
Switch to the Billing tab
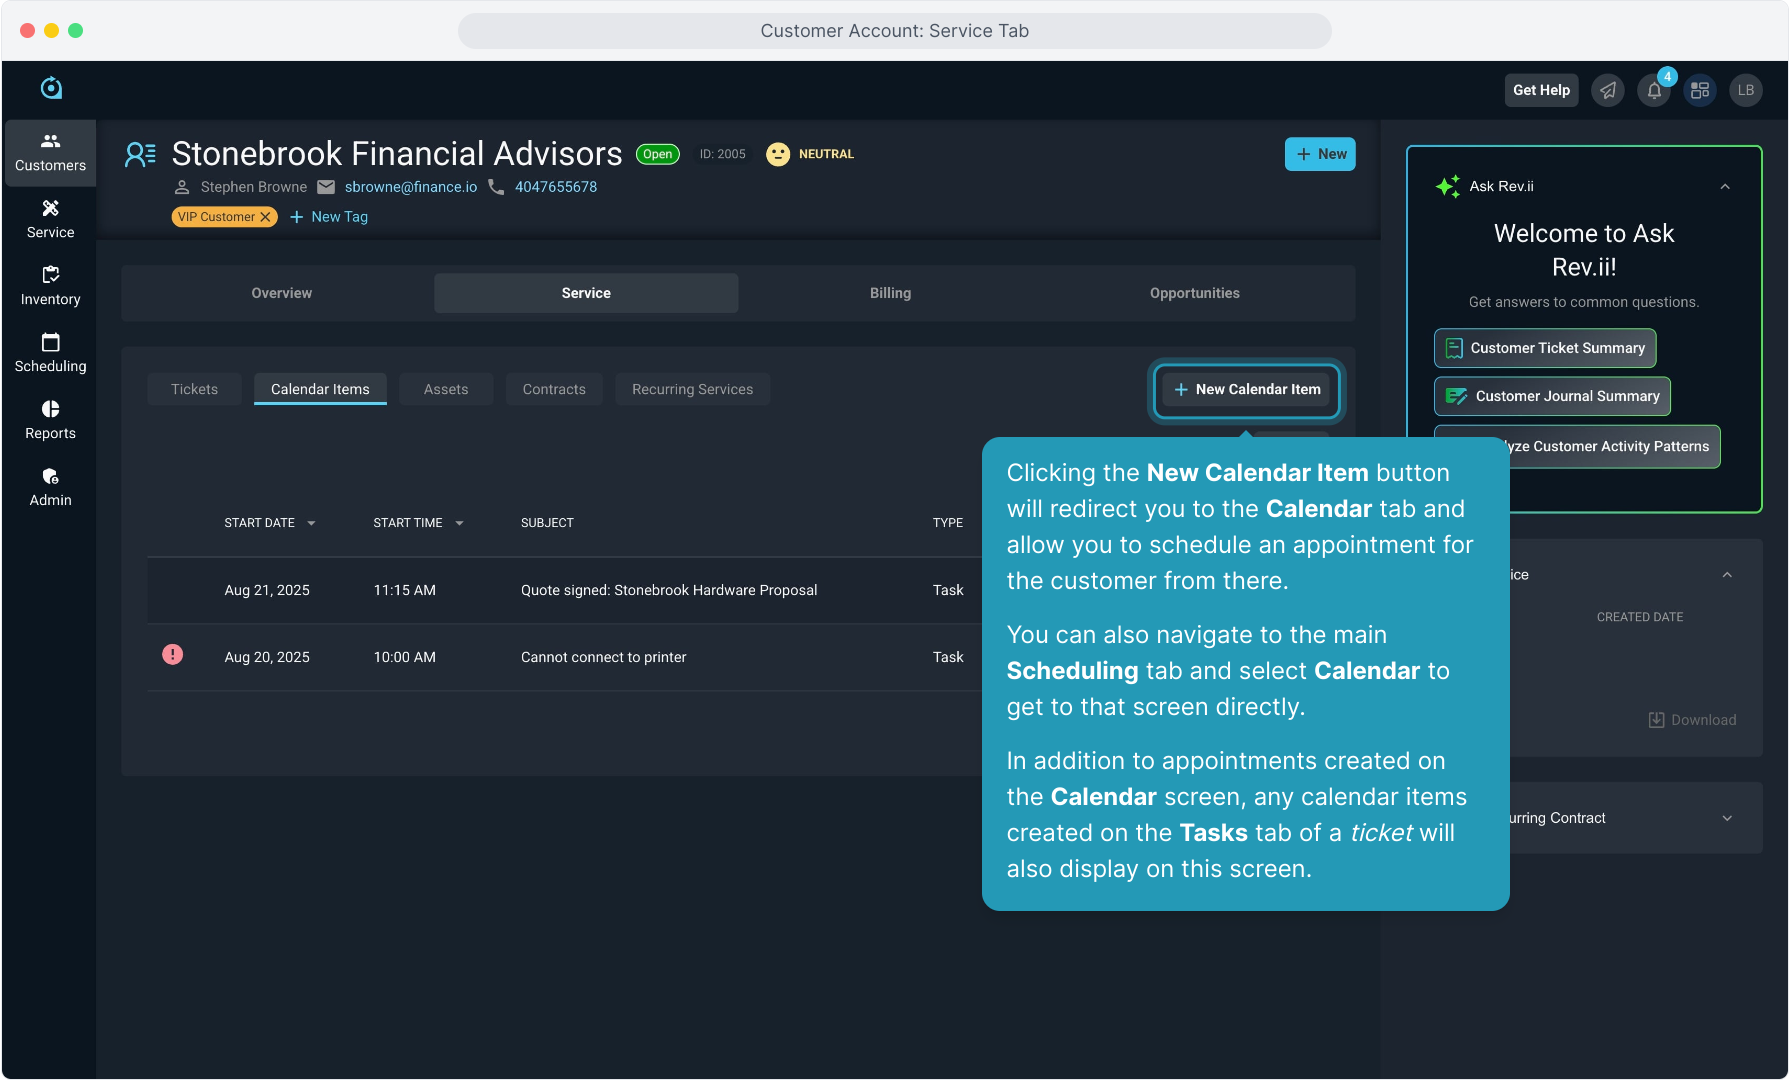[x=890, y=293]
